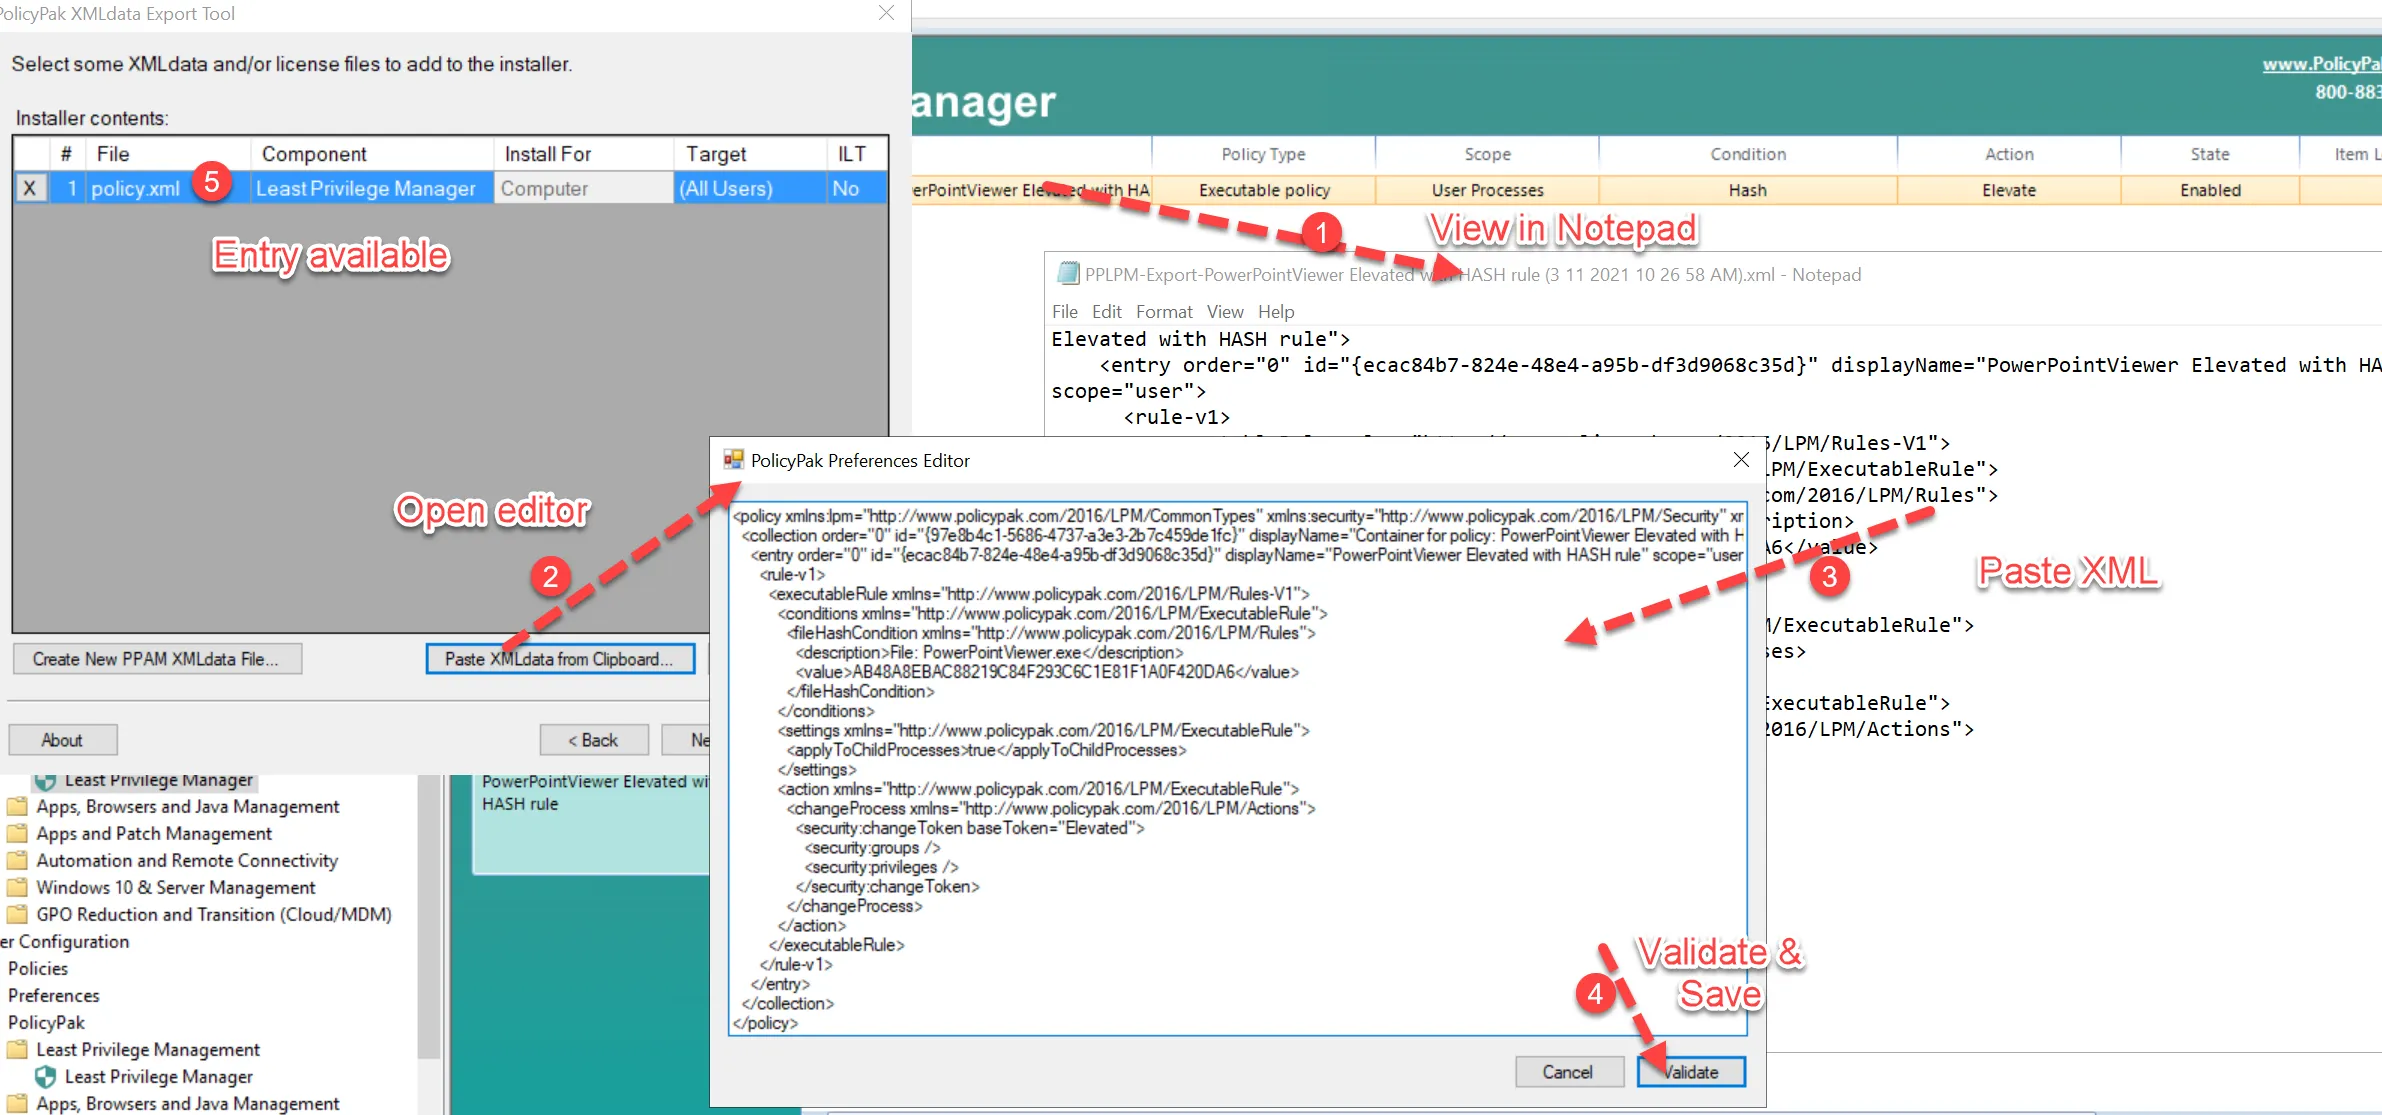Click the PolicyPak Preferences Editor title icon

[x=733, y=459]
